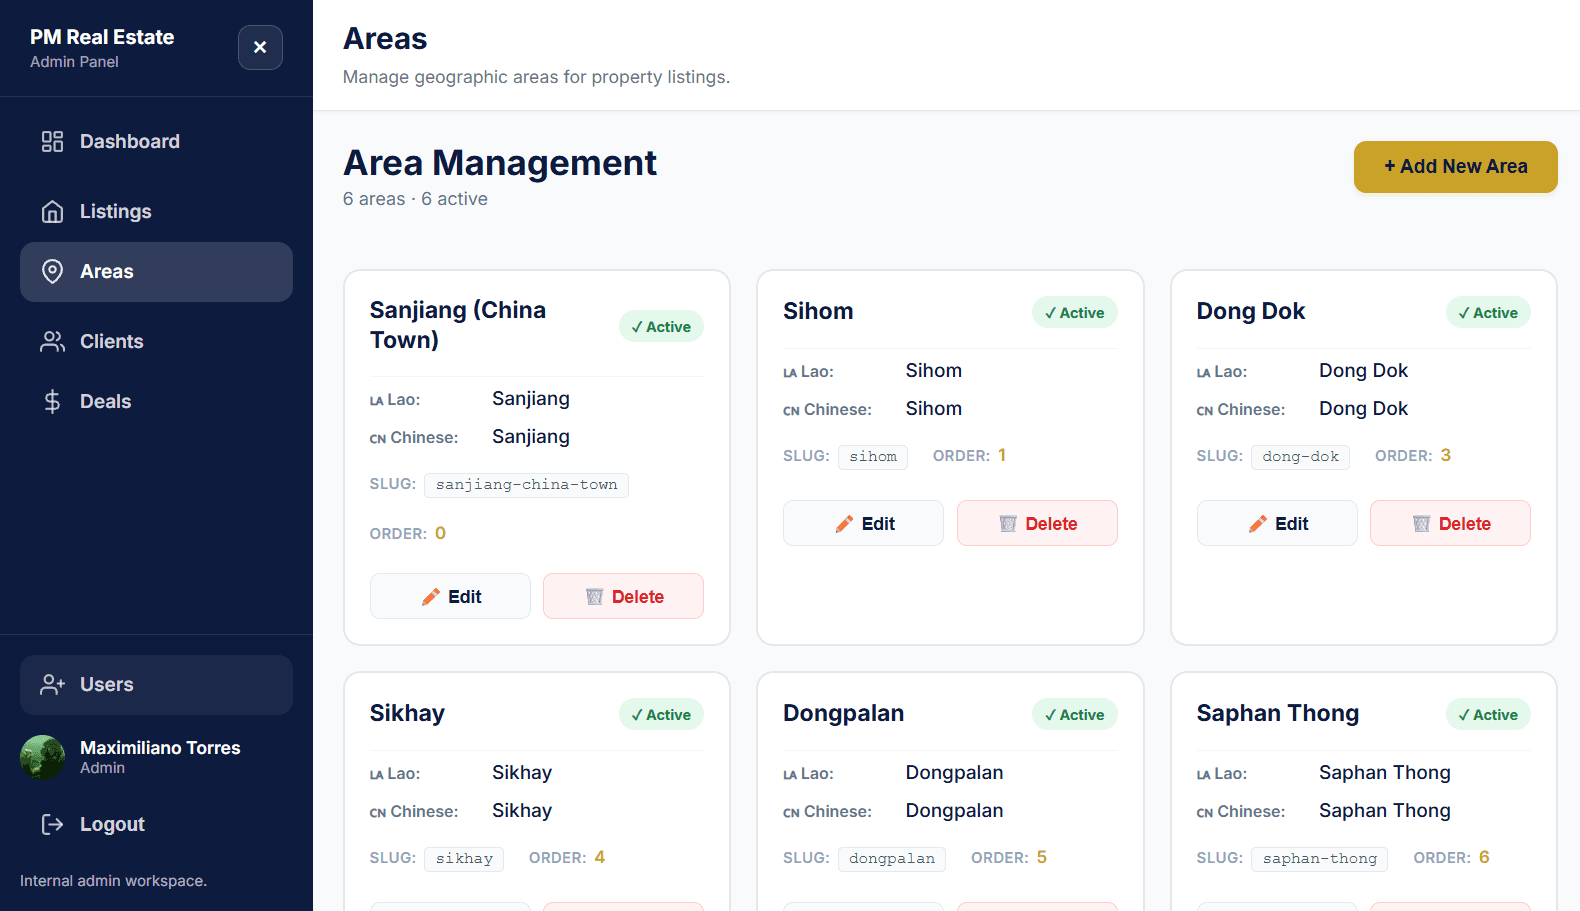Click the 'Sanjiang (China Town)' card title
1580x911 pixels.
(x=458, y=325)
